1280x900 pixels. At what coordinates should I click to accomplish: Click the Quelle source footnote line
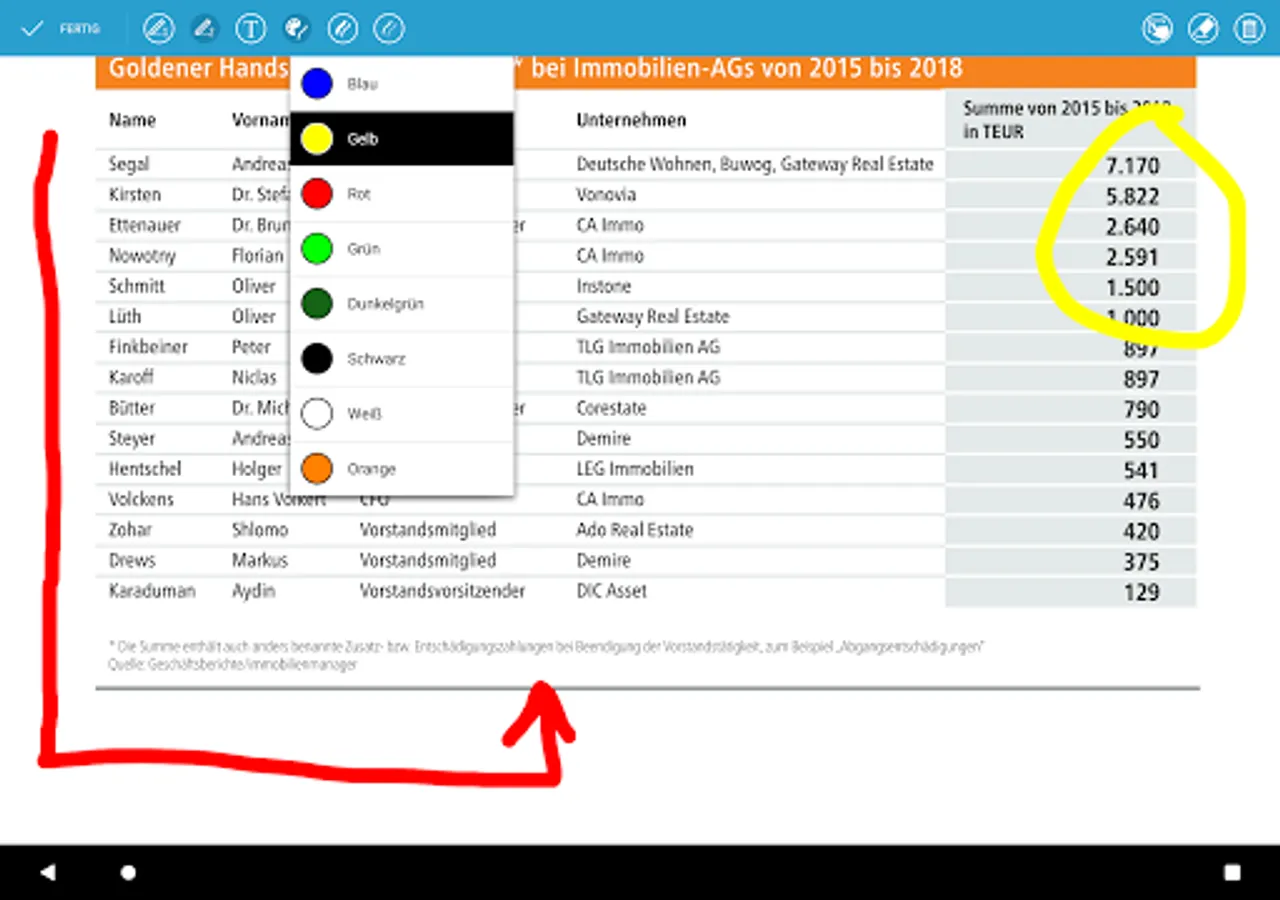tap(233, 664)
